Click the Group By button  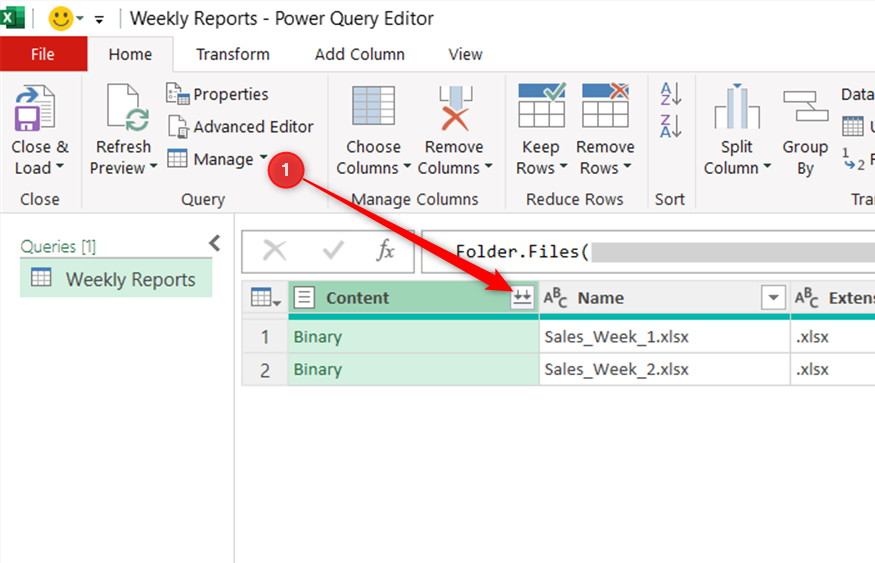805,133
